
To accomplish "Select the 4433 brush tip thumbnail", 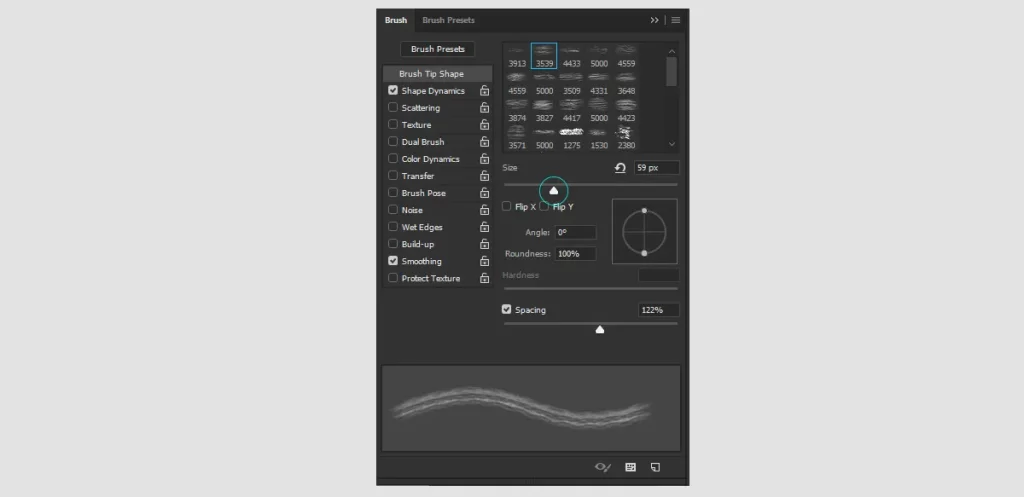I will [571, 56].
